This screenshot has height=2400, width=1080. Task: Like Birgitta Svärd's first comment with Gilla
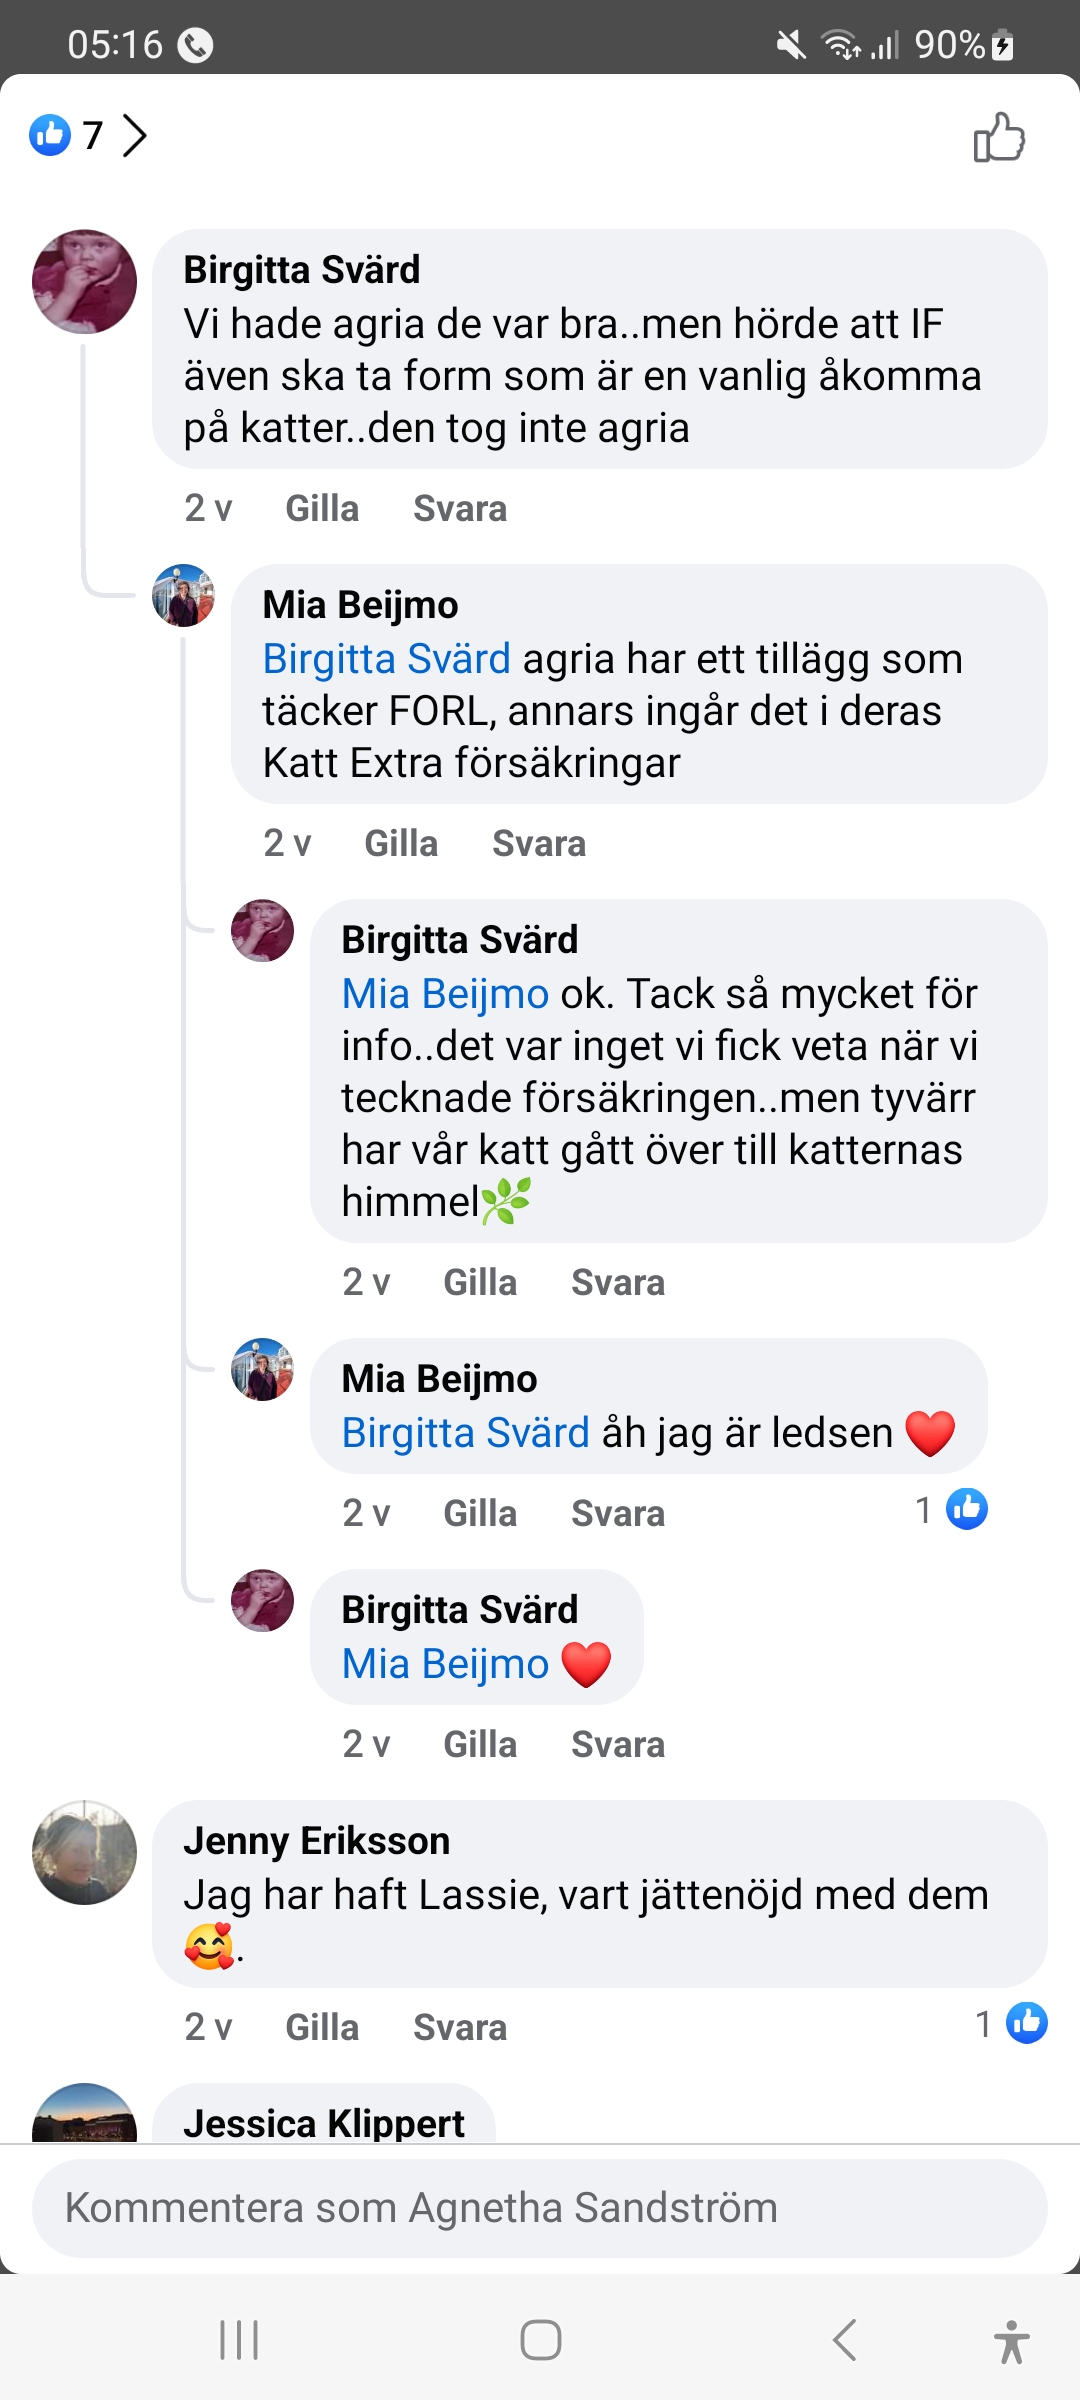(322, 509)
